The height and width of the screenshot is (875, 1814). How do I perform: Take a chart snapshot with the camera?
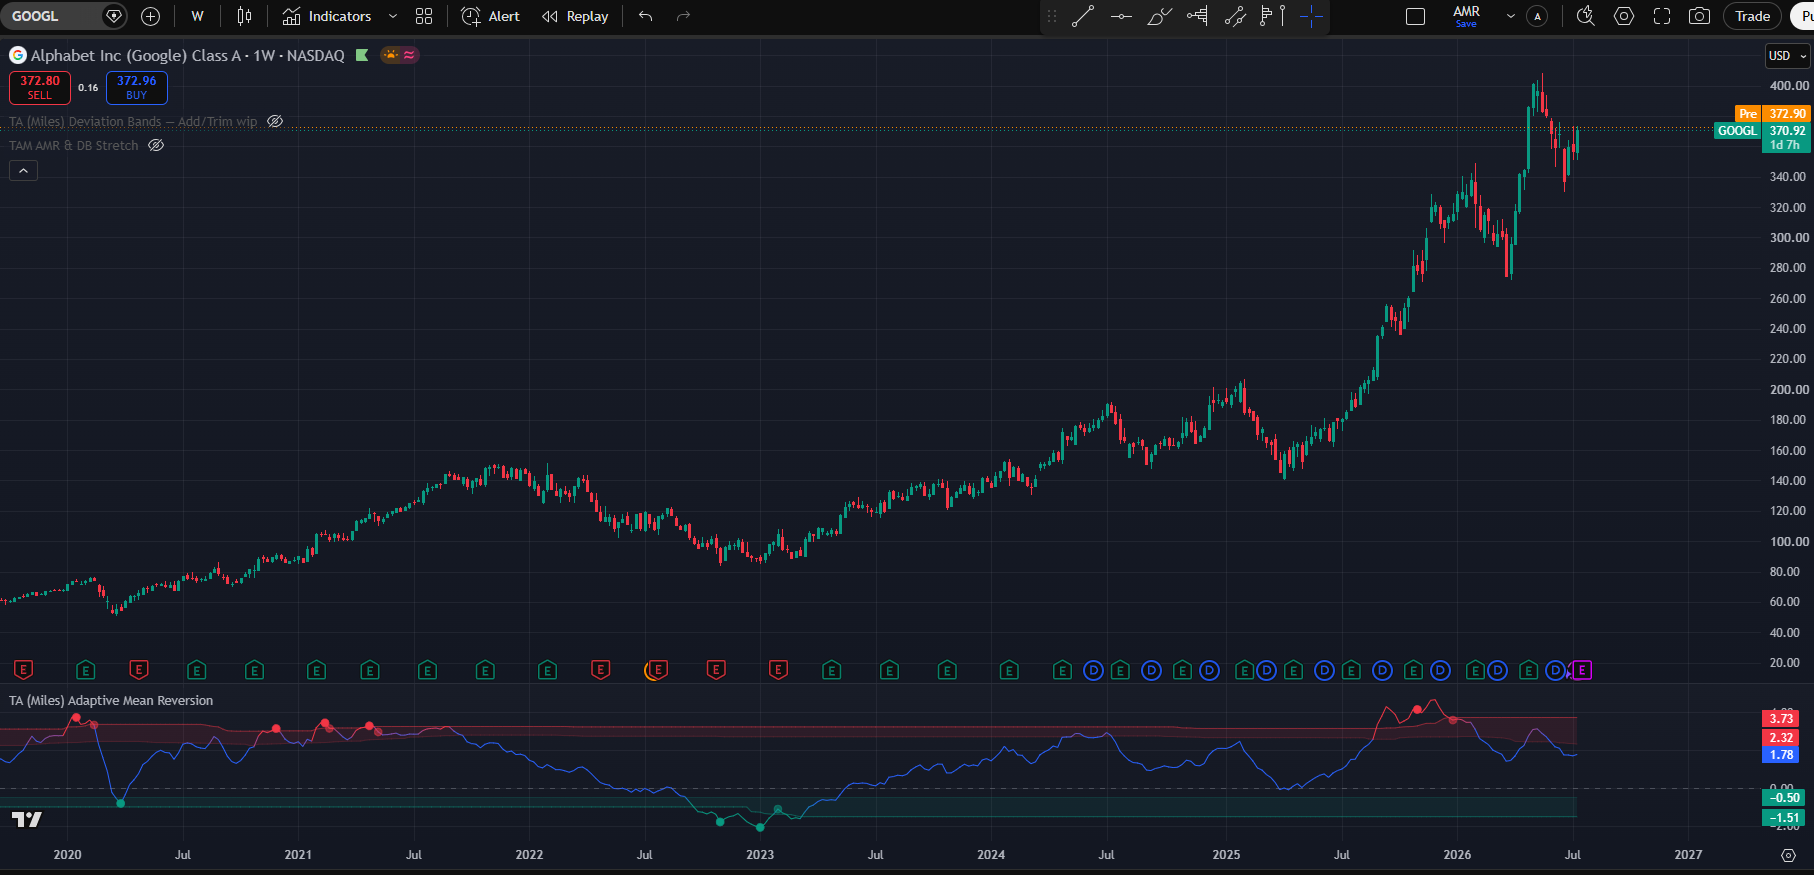coord(1699,16)
